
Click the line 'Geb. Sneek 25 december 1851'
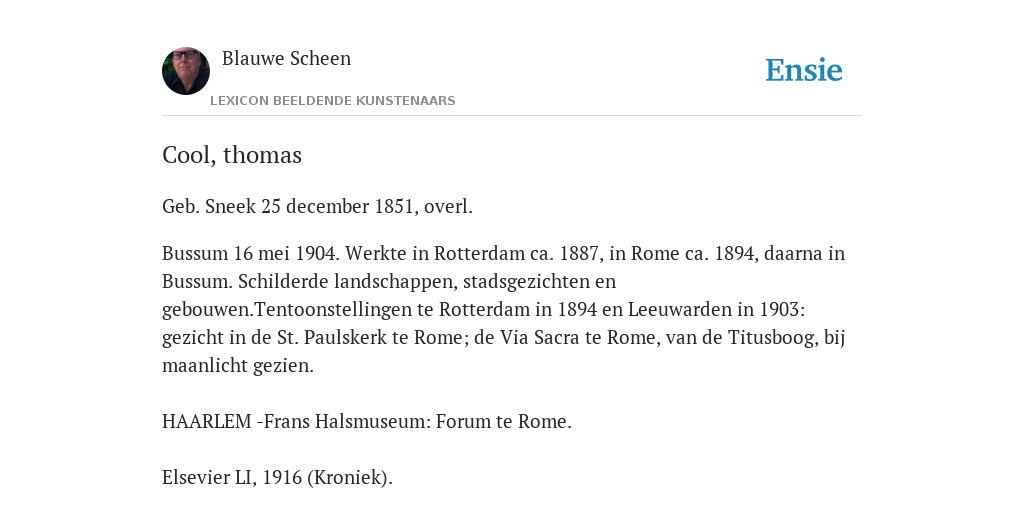point(287,206)
